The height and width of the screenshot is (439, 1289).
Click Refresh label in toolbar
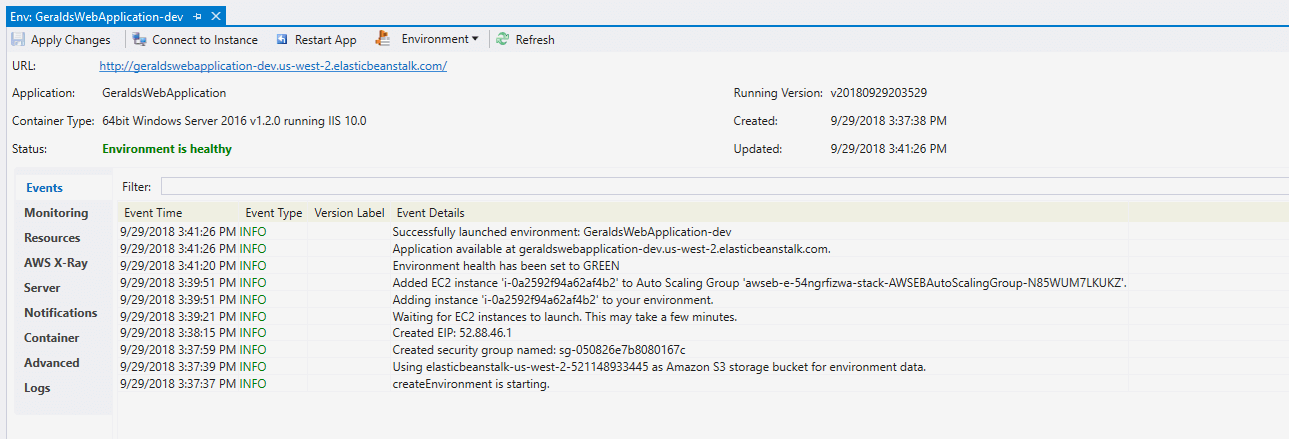tap(535, 40)
